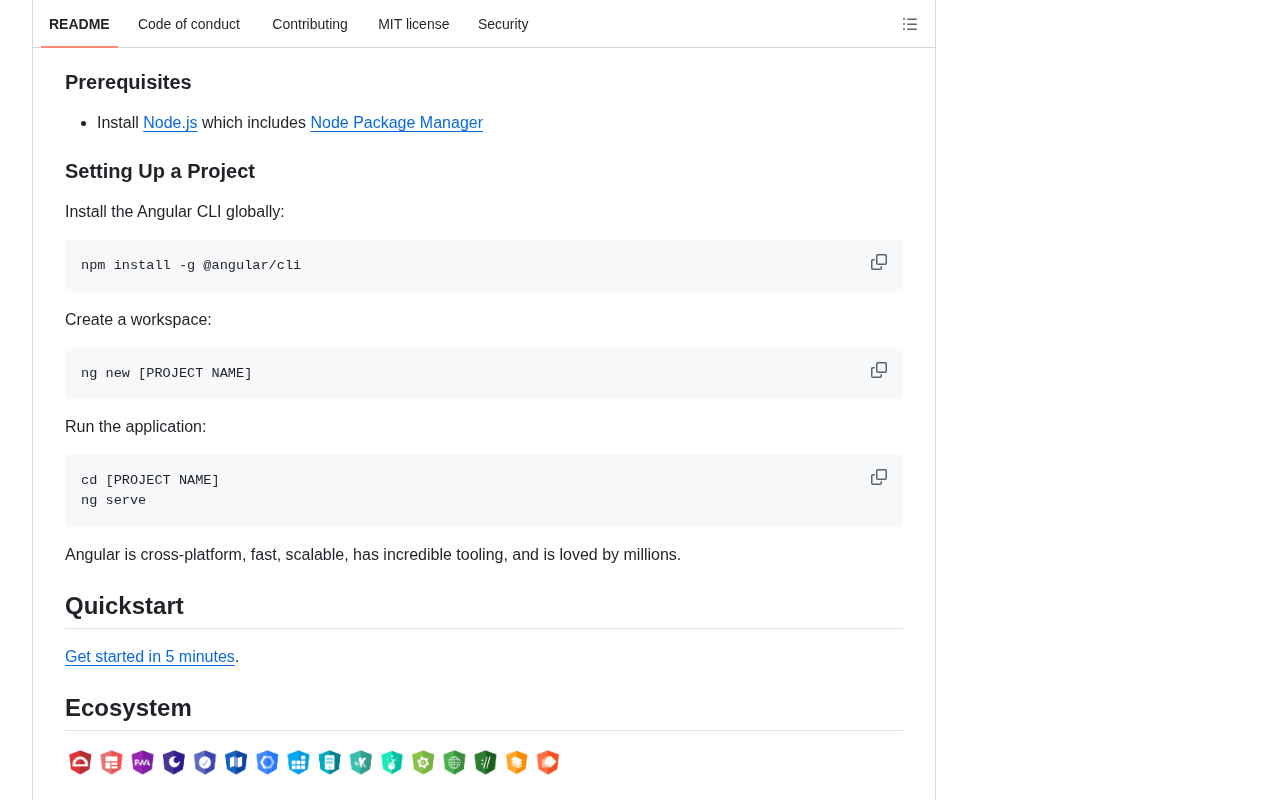This screenshot has height=800, width=1280.
Task: Open the Contributing tab
Action: pos(310,24)
